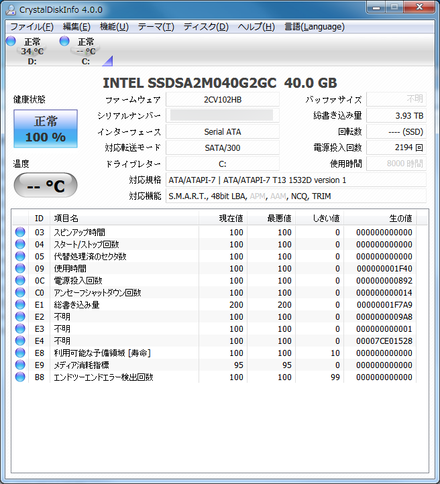Open the テーマ(T) menu
The width and height of the screenshot is (440, 484).
click(x=156, y=27)
